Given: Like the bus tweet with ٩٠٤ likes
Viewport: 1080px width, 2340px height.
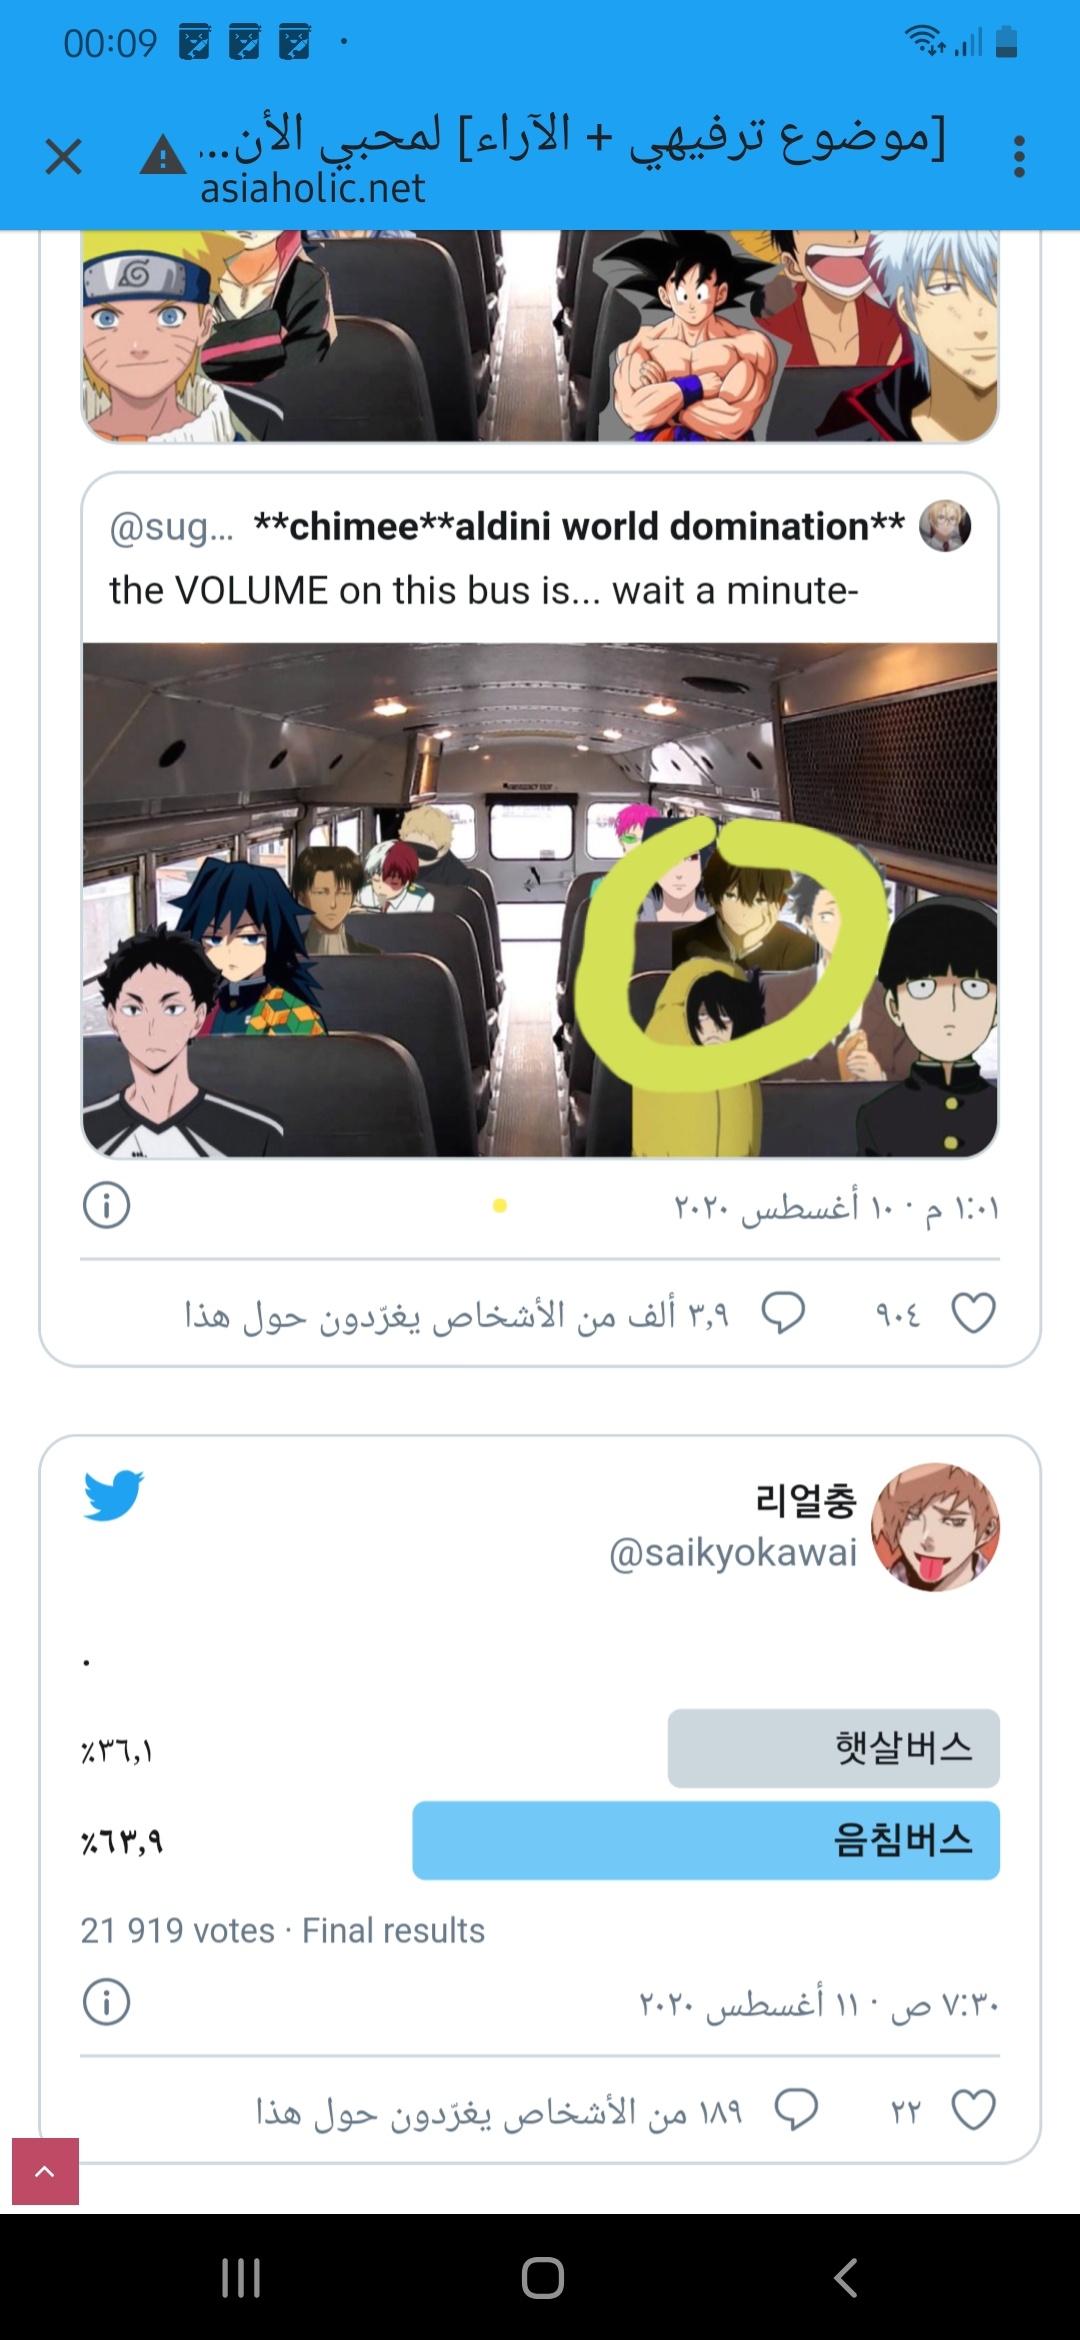Looking at the screenshot, I should coord(973,1313).
